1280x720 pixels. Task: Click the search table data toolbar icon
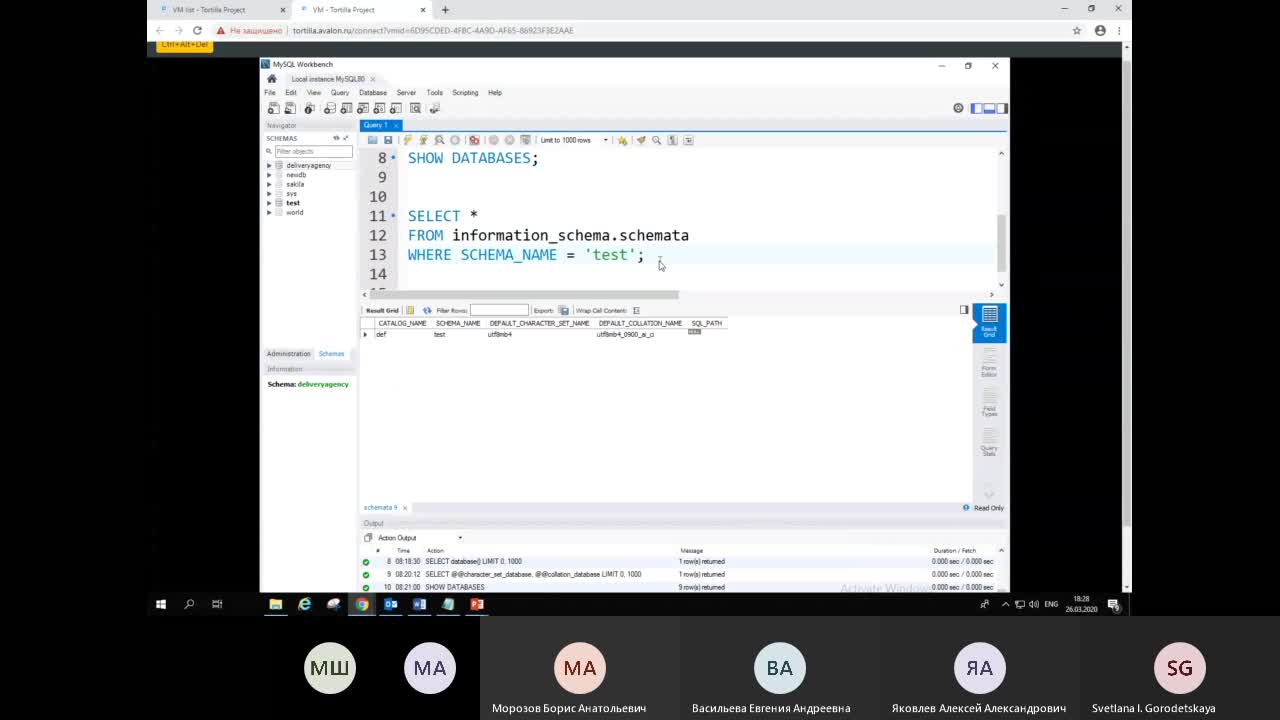[415, 108]
